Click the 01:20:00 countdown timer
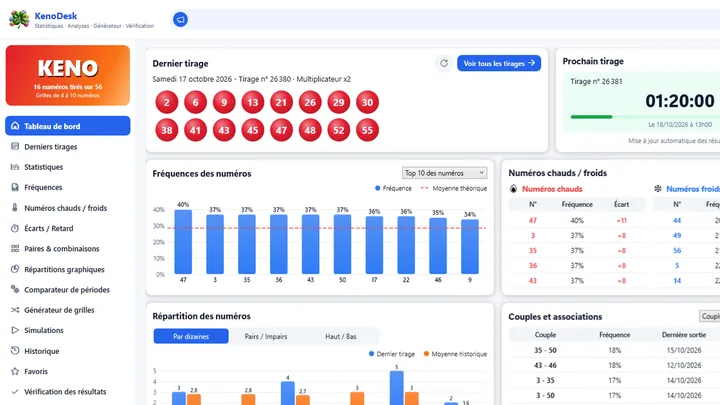 (680, 101)
